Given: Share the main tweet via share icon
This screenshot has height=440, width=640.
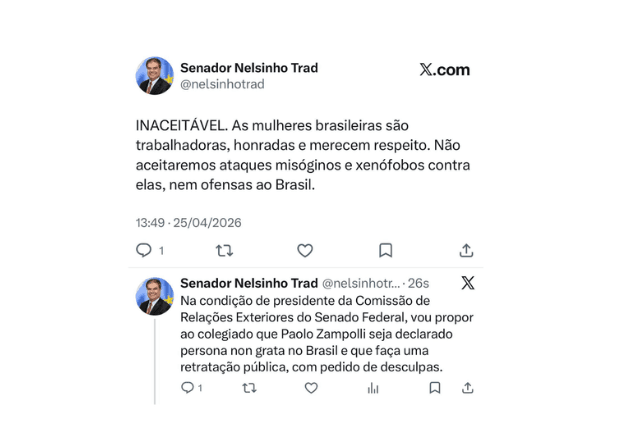Looking at the screenshot, I should click(466, 250).
